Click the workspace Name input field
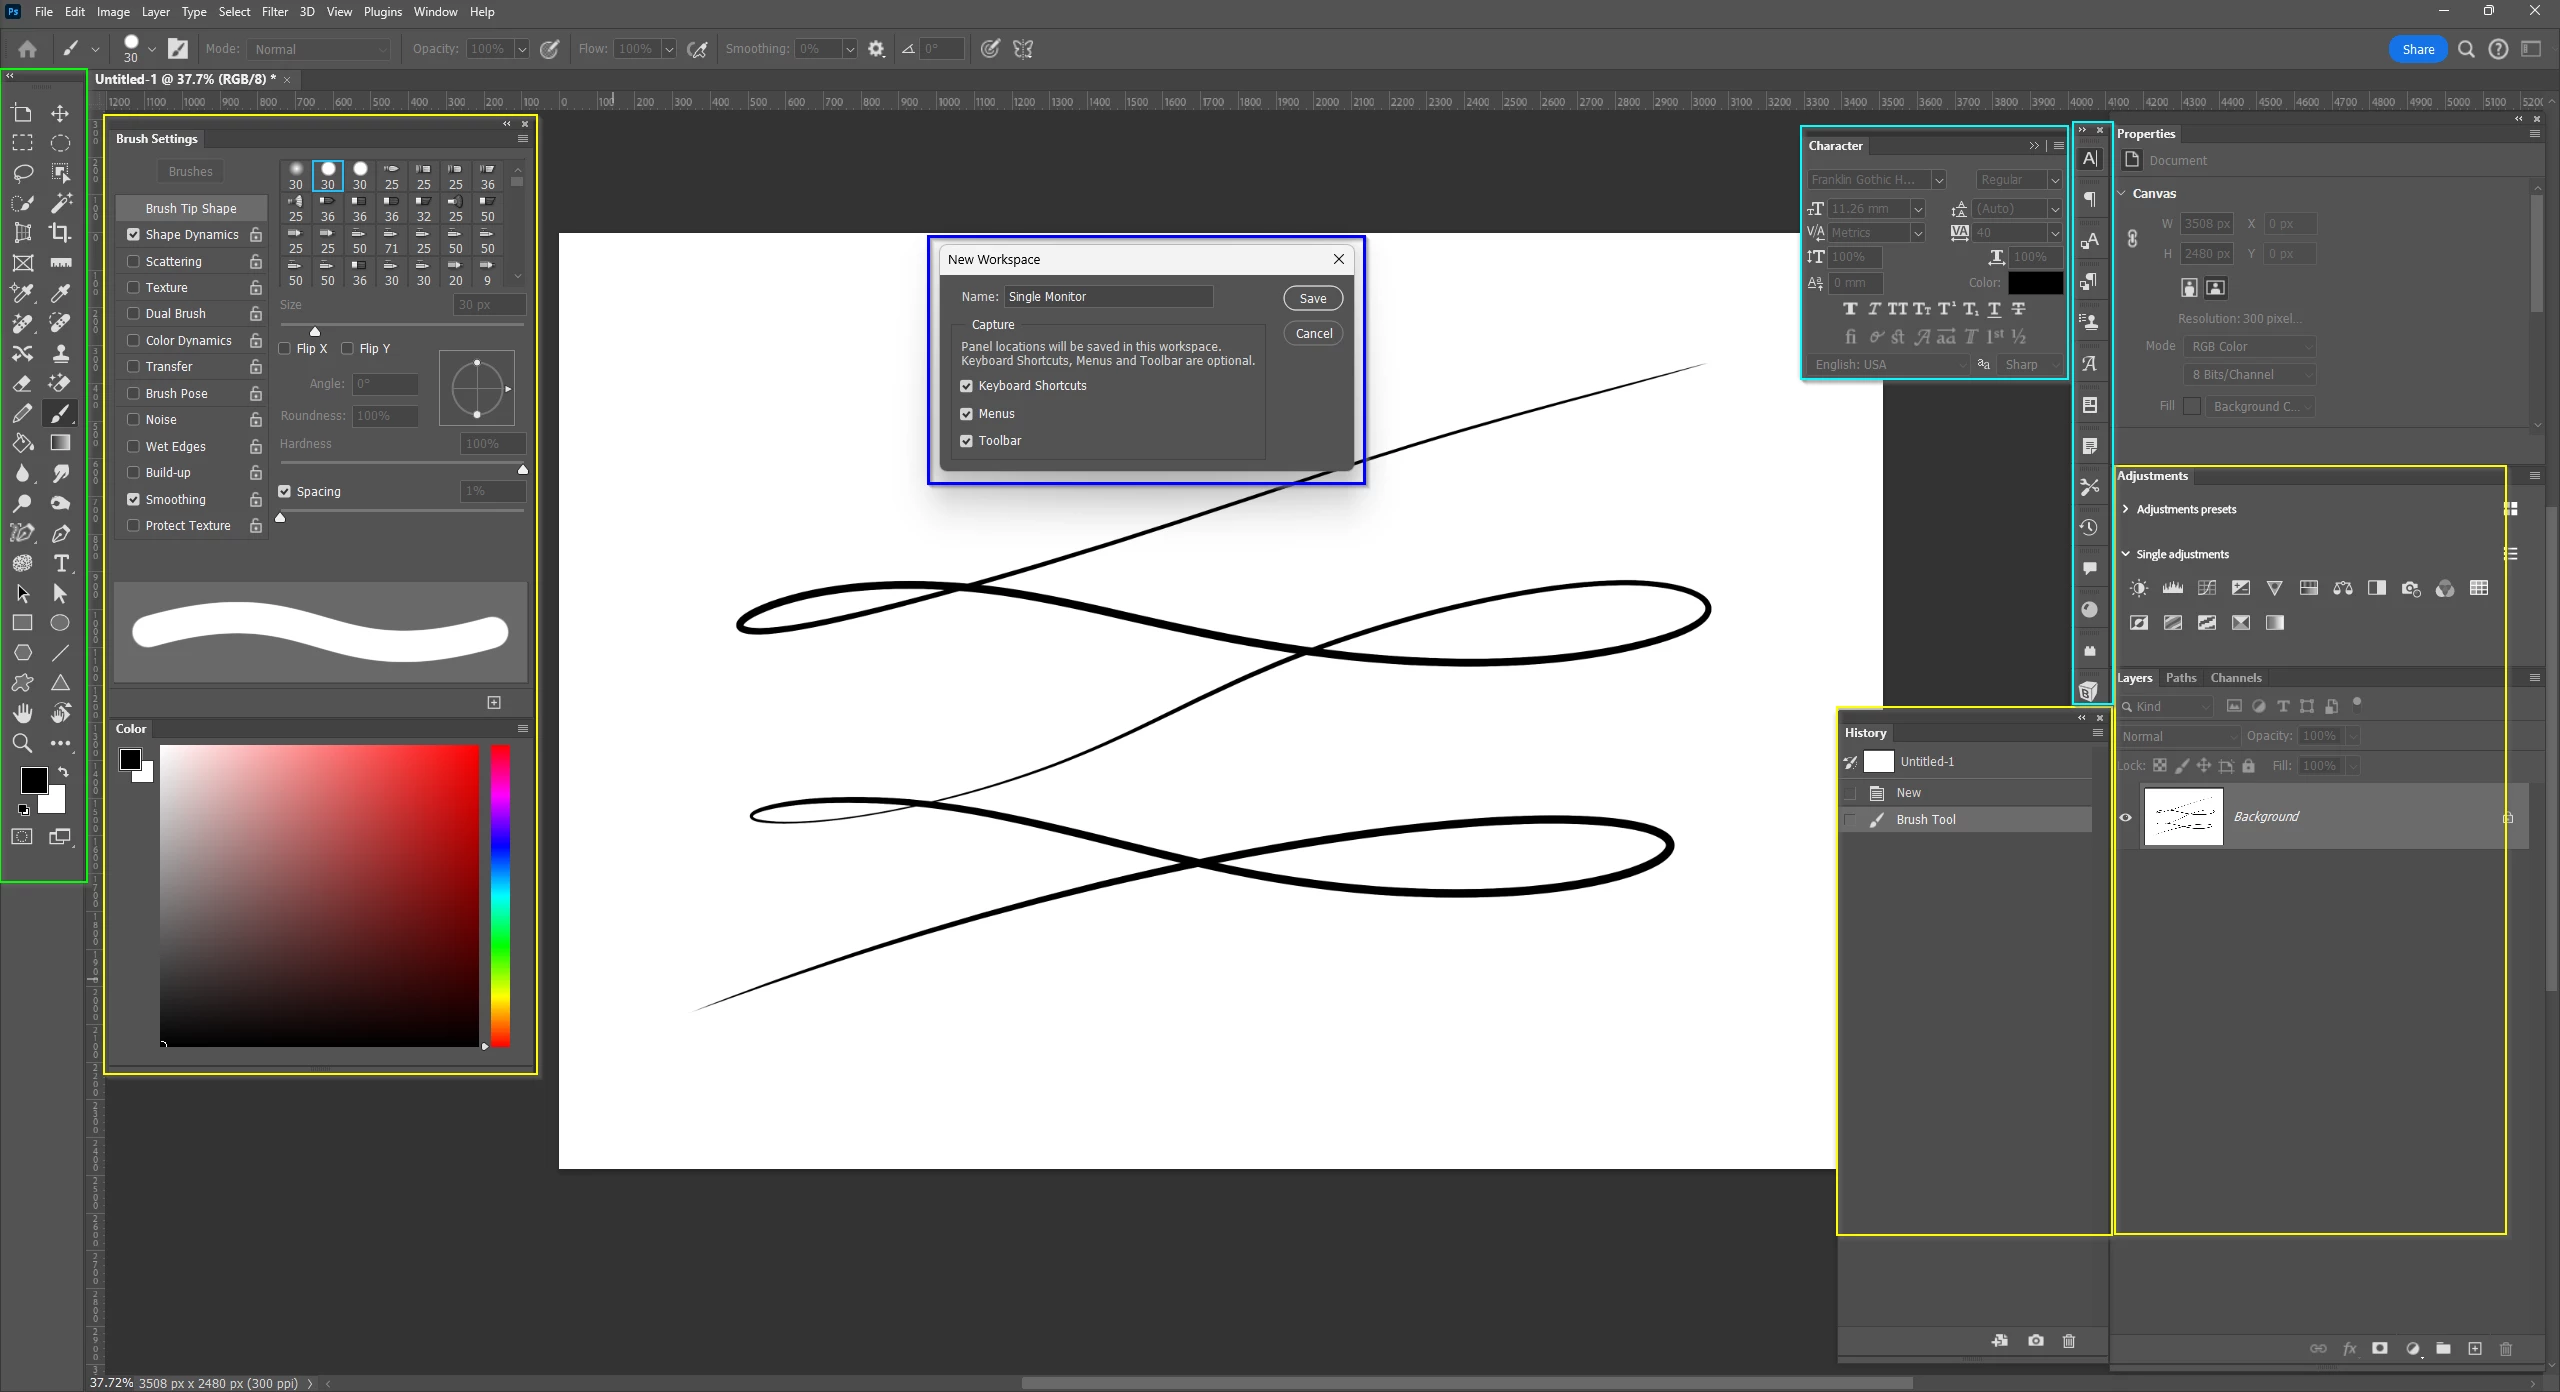2560x1392 pixels. (1108, 297)
